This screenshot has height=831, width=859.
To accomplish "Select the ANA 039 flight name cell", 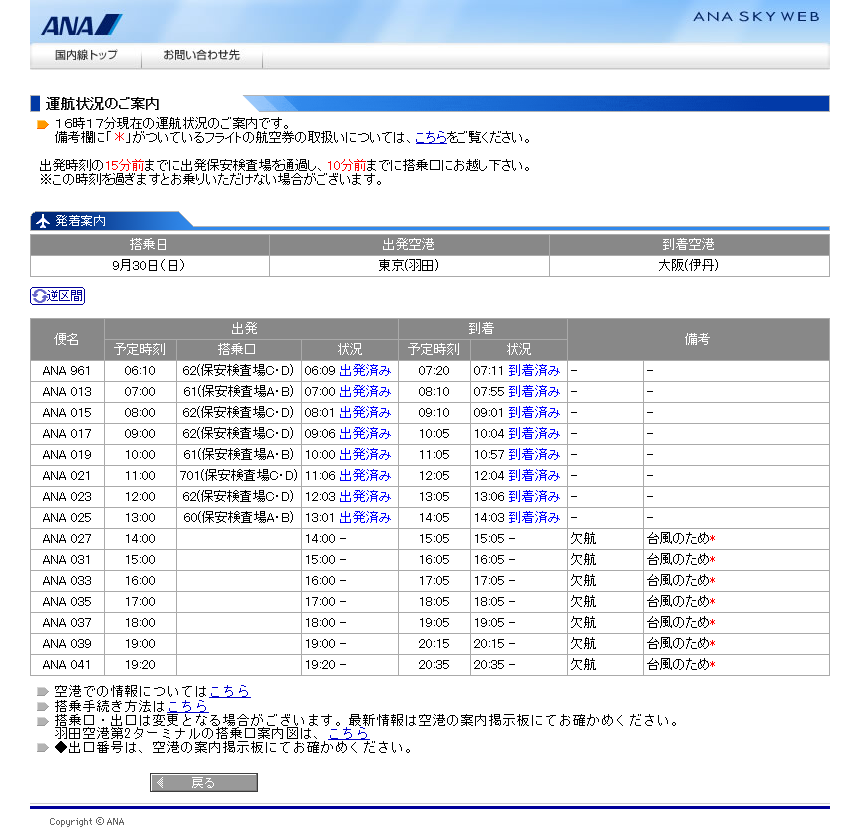I will pos(67,644).
